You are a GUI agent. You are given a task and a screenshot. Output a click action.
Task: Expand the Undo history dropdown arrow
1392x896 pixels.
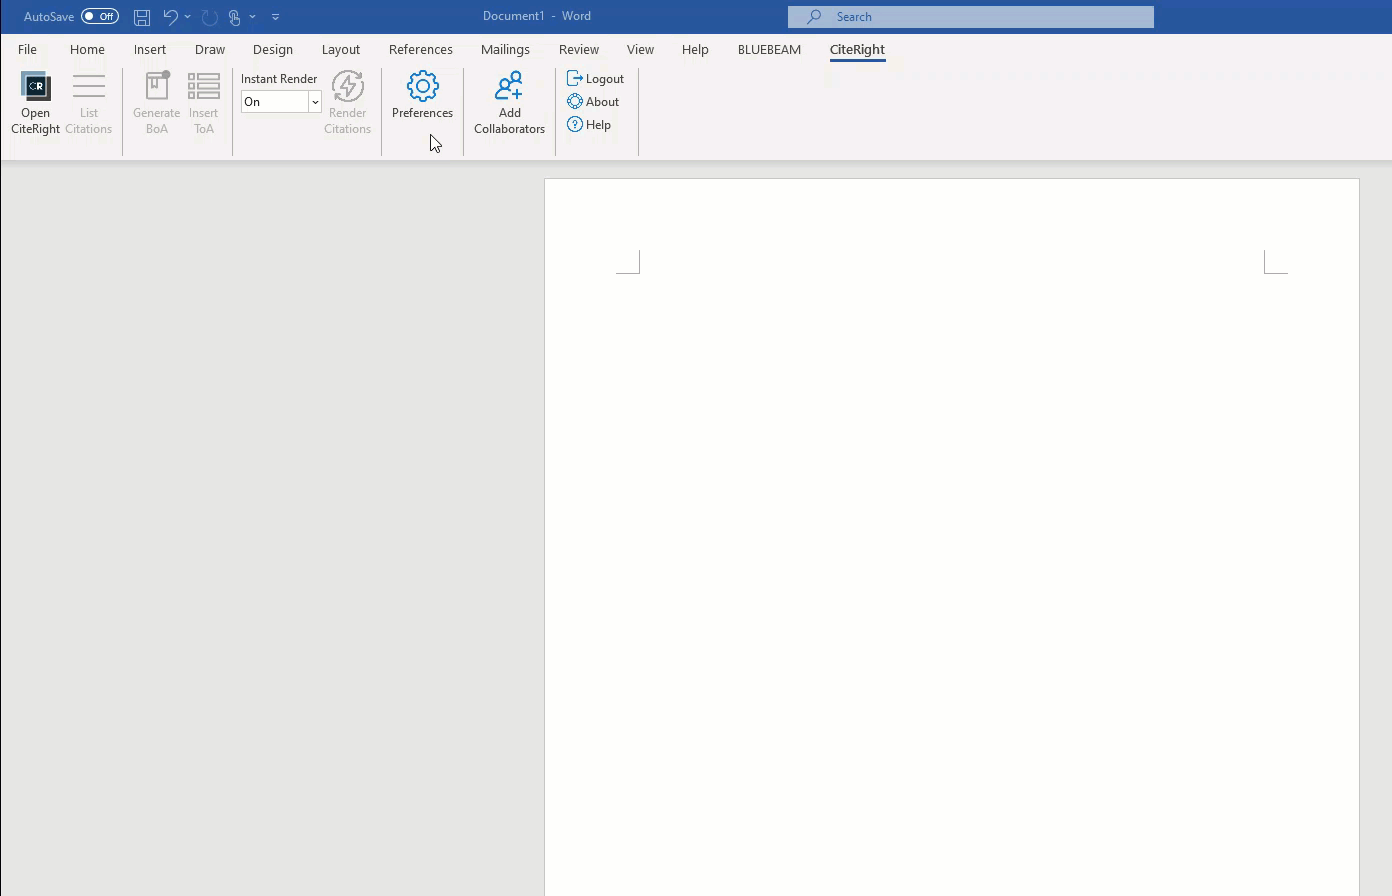187,17
